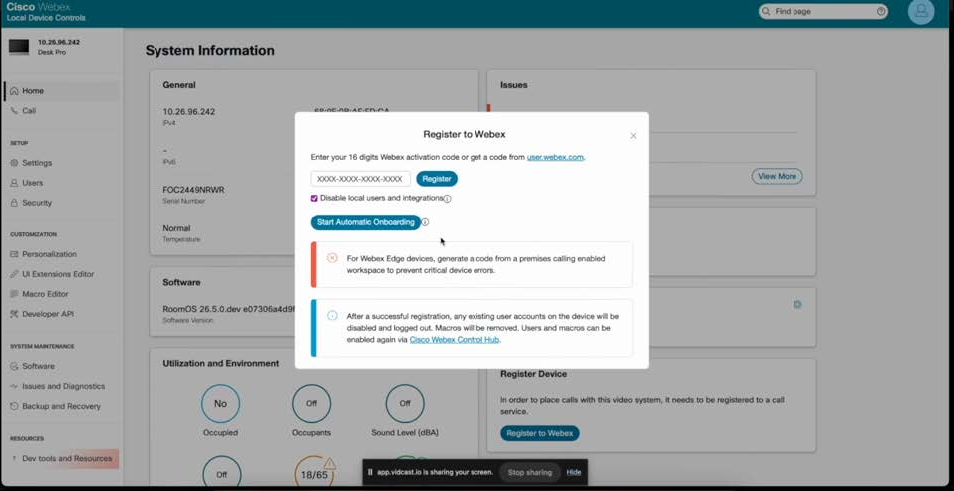
Task: Click Register to Webex button in Register Device
Action: point(540,433)
